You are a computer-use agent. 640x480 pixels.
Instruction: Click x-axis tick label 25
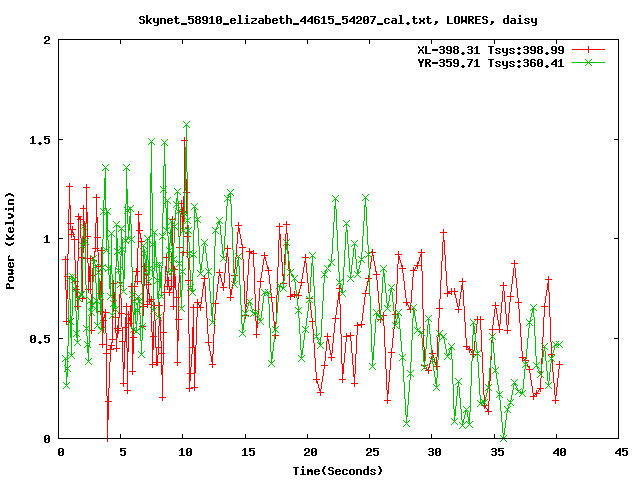[372, 452]
